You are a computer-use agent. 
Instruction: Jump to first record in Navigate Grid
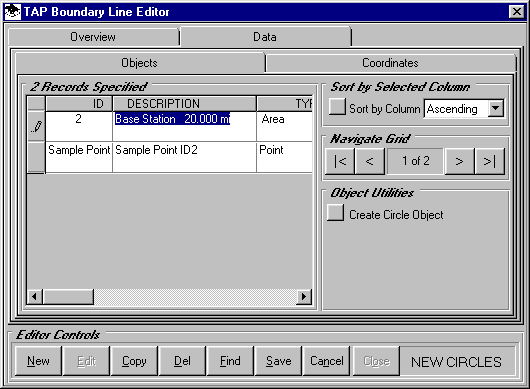point(340,161)
